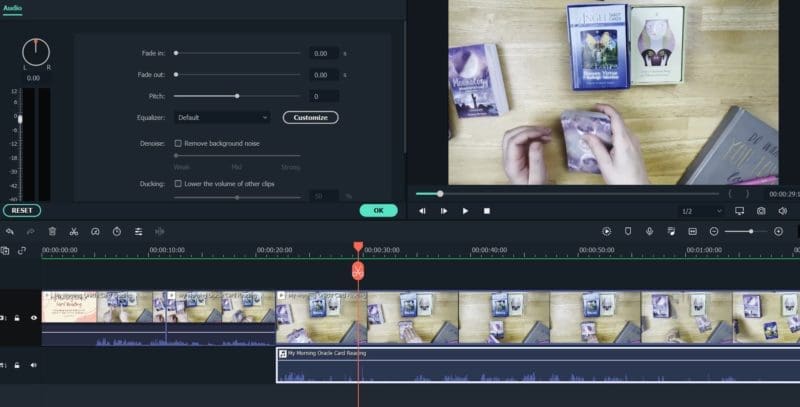Click the green OK button

(379, 210)
